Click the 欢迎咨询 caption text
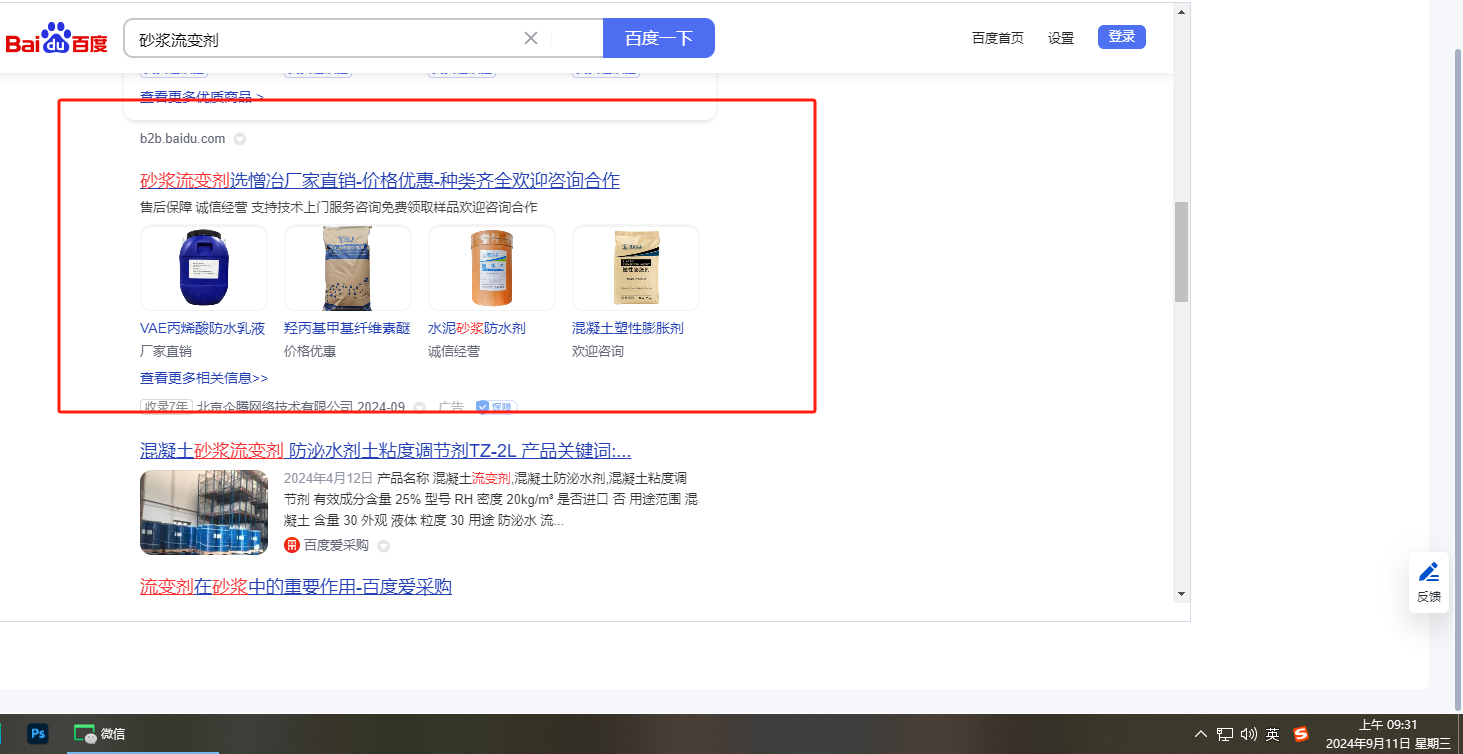 click(x=598, y=351)
